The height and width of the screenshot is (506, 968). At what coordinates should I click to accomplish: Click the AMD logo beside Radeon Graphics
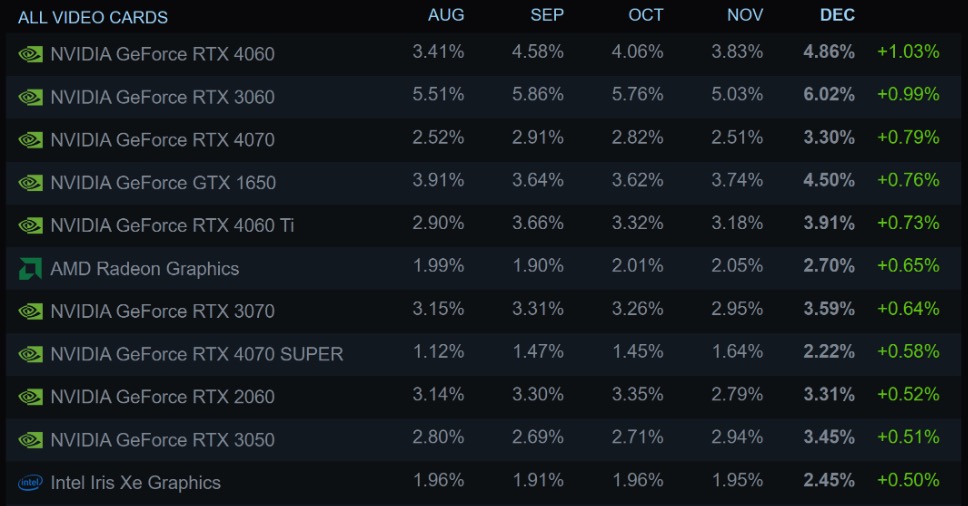coord(30,268)
